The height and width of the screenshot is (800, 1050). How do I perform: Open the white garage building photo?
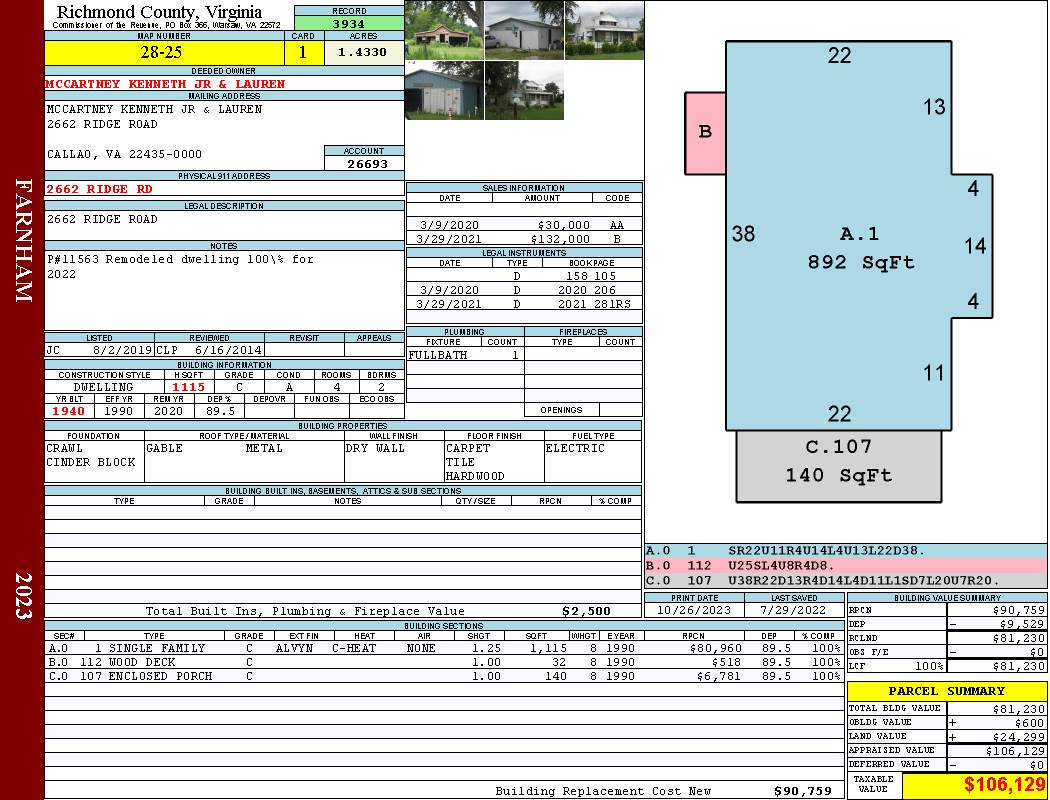(524, 30)
